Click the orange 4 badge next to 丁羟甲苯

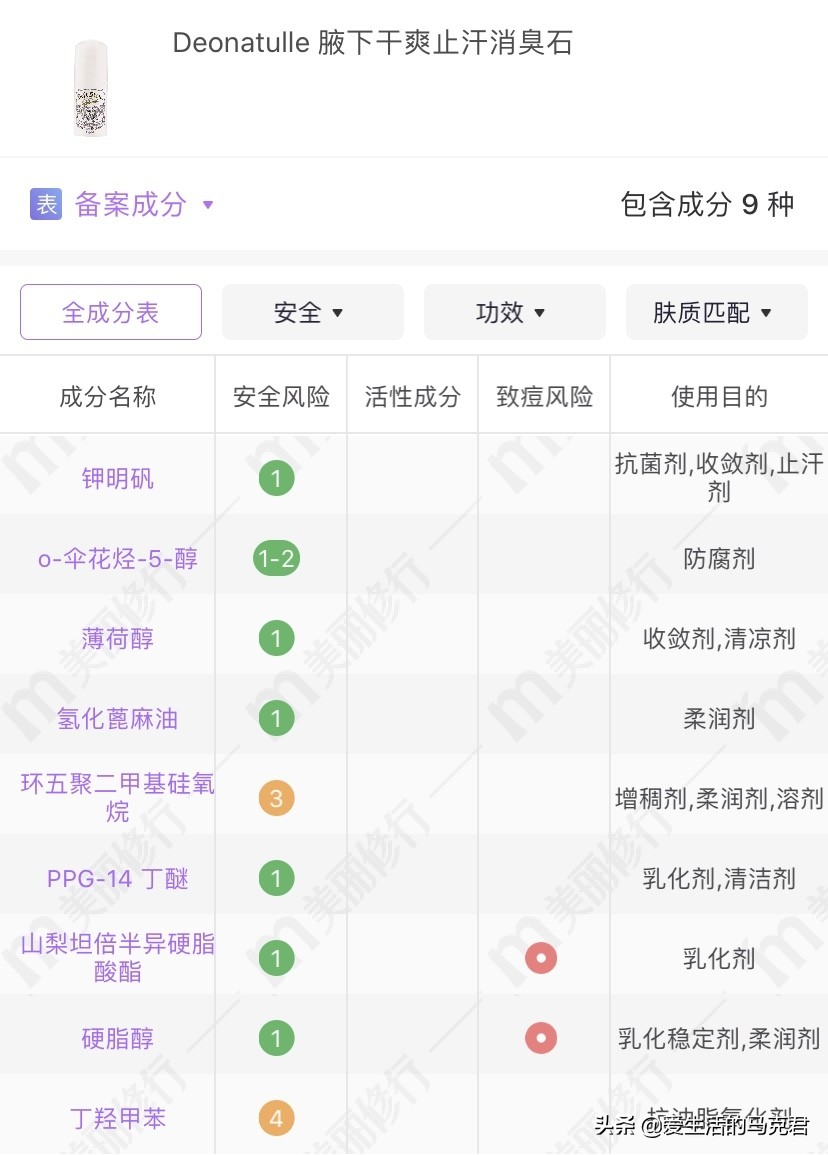[277, 1118]
